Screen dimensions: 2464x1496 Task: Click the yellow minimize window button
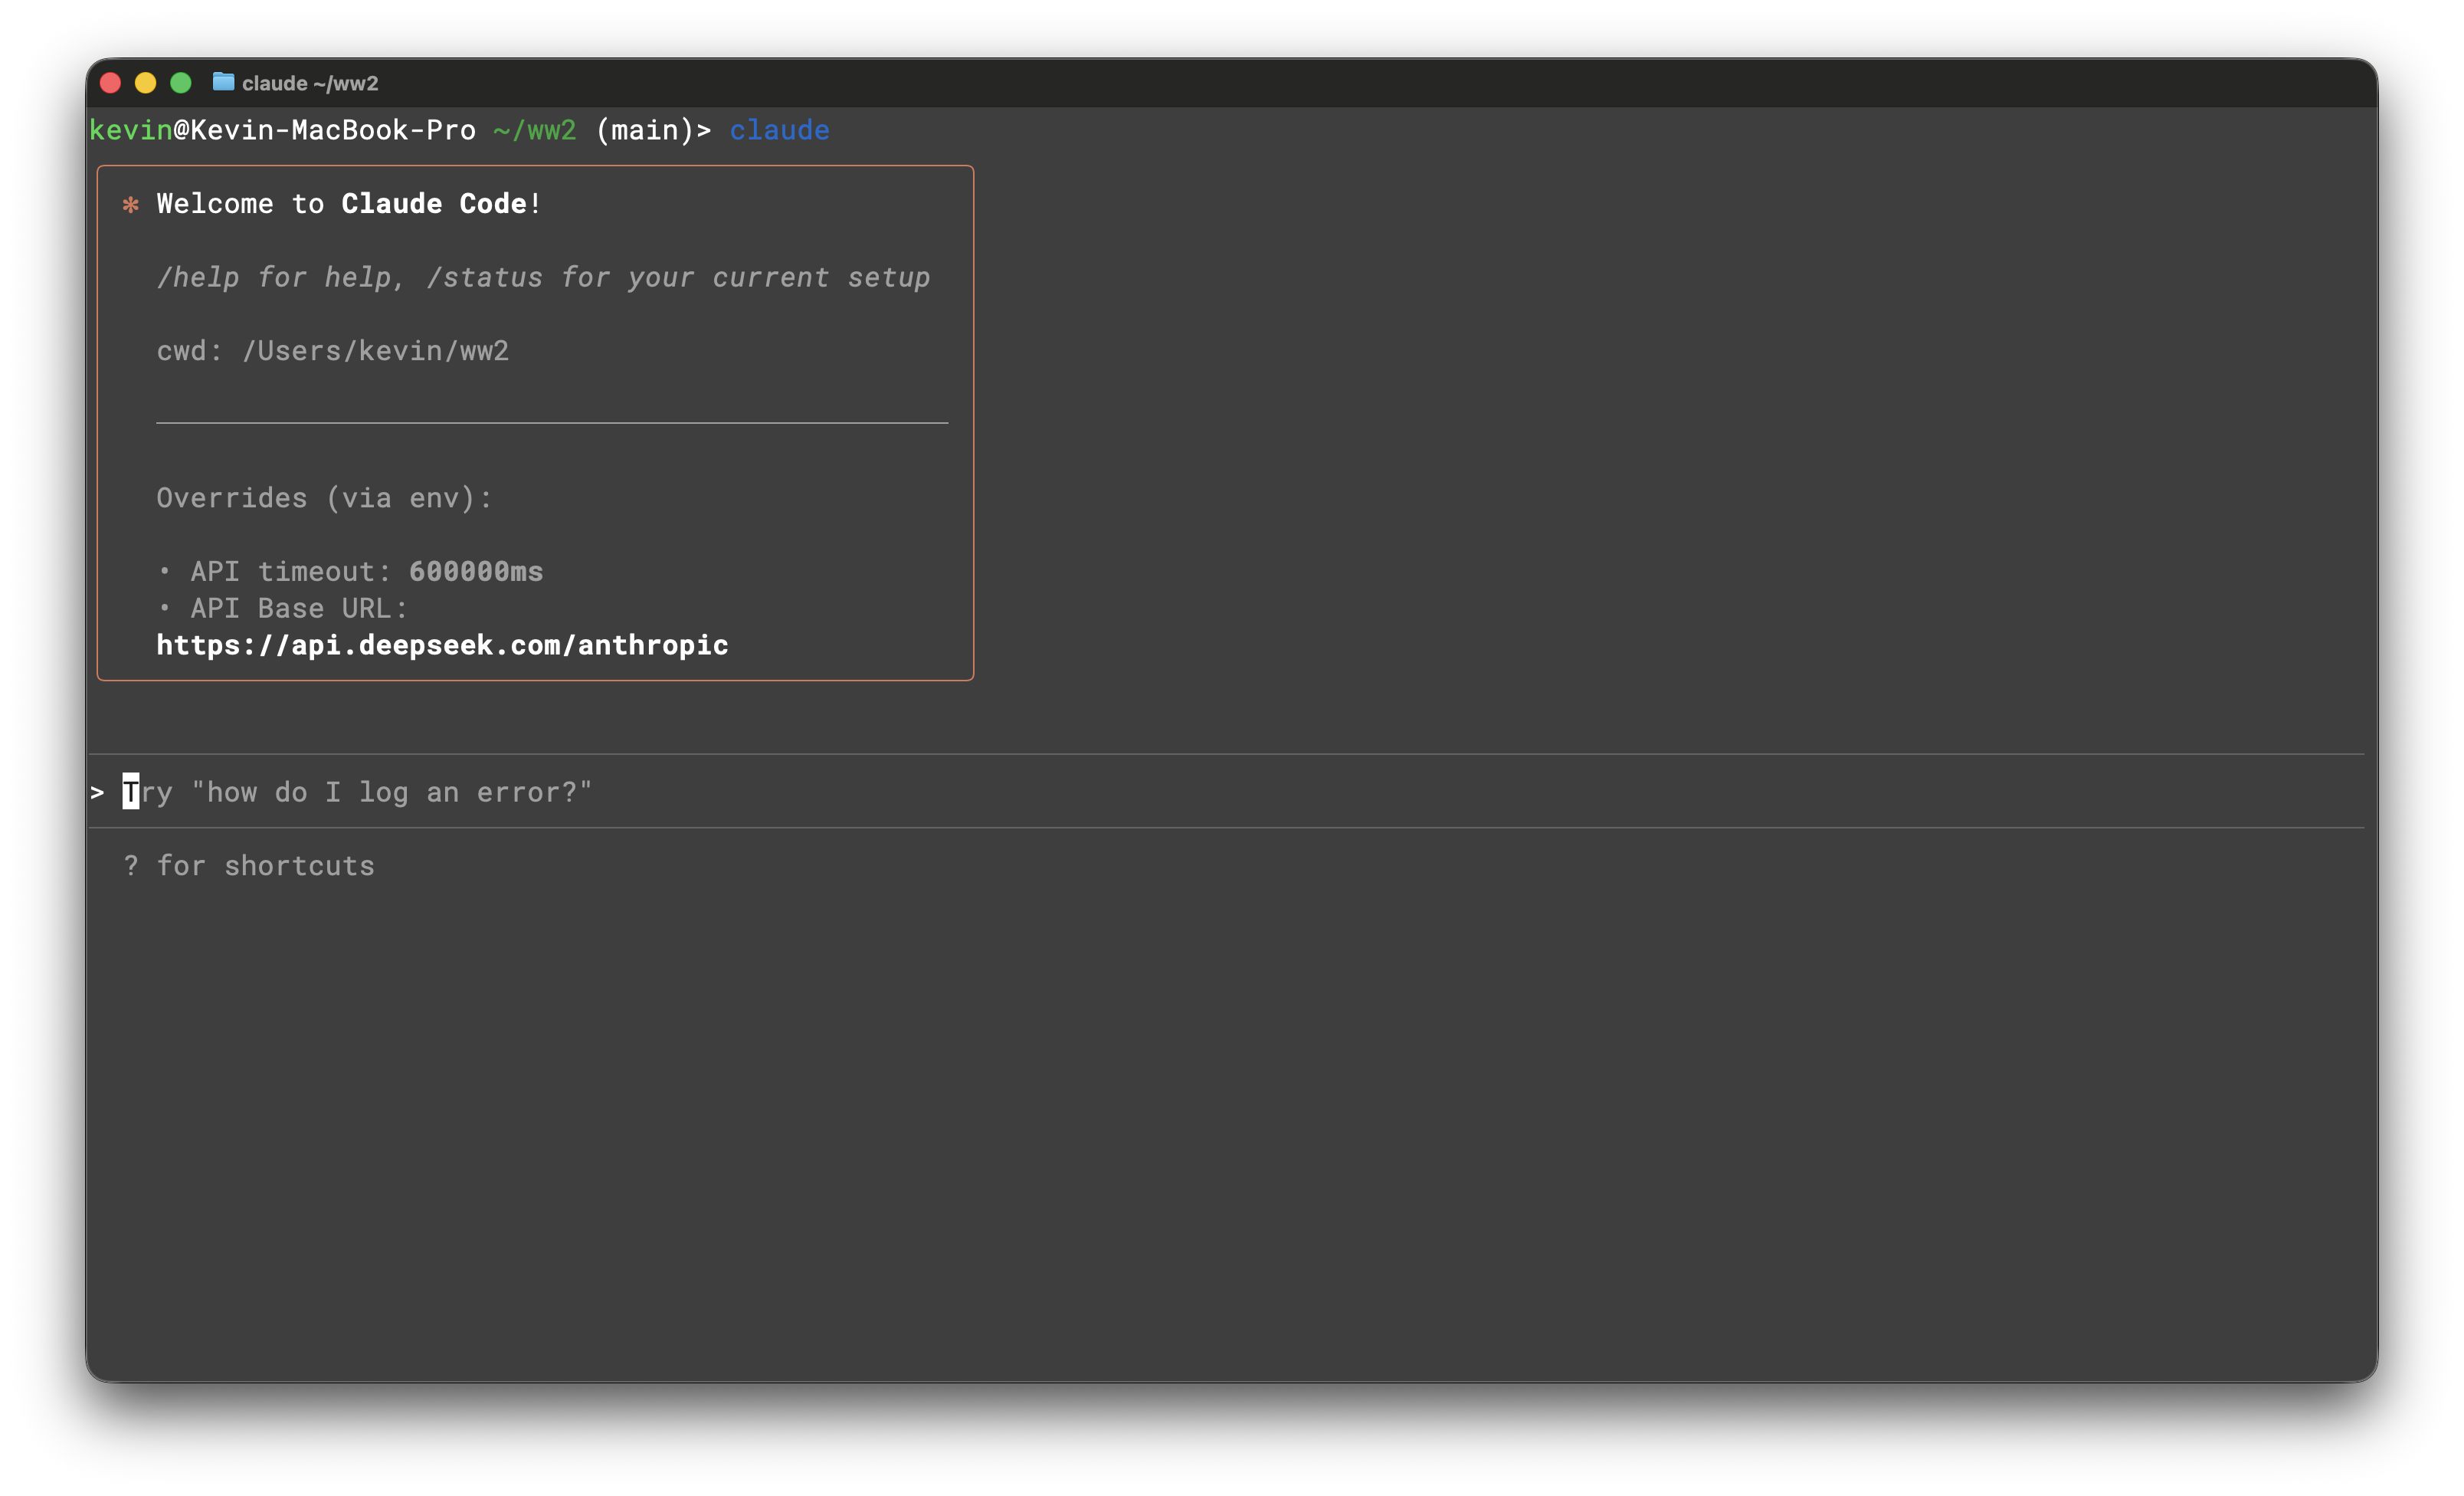(146, 83)
